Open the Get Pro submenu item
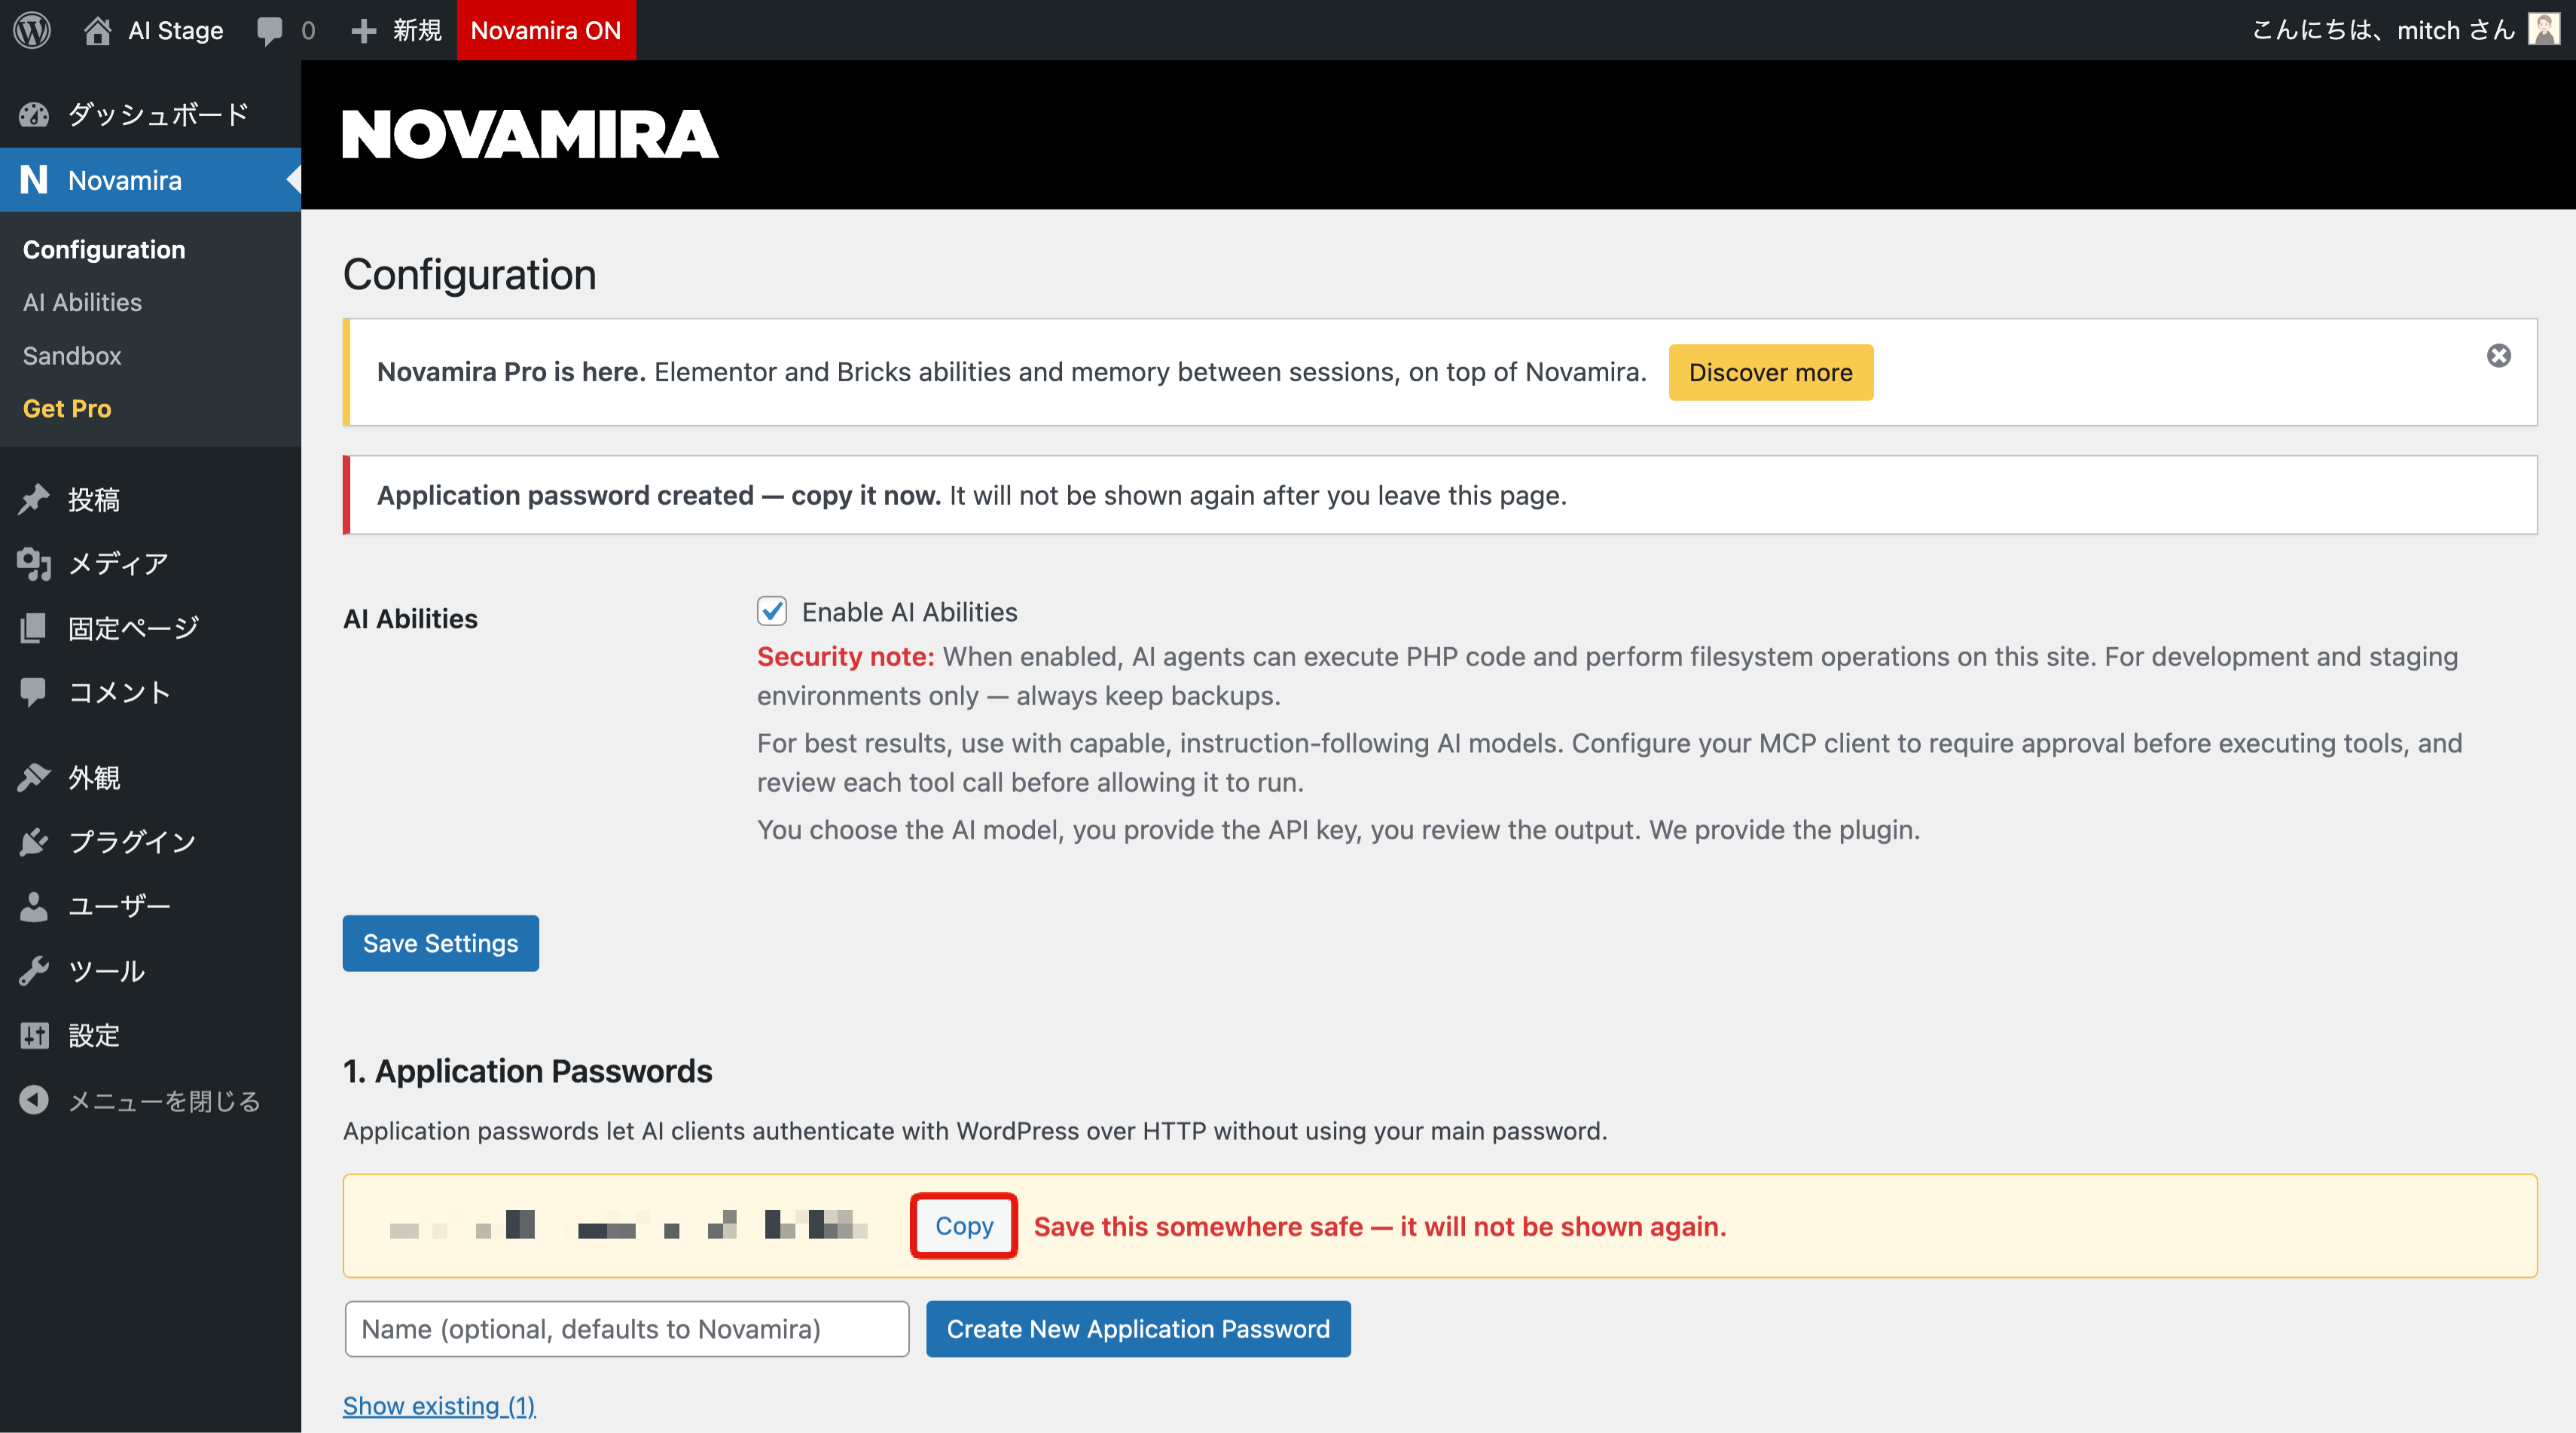The width and height of the screenshot is (2576, 1433). pos(67,408)
